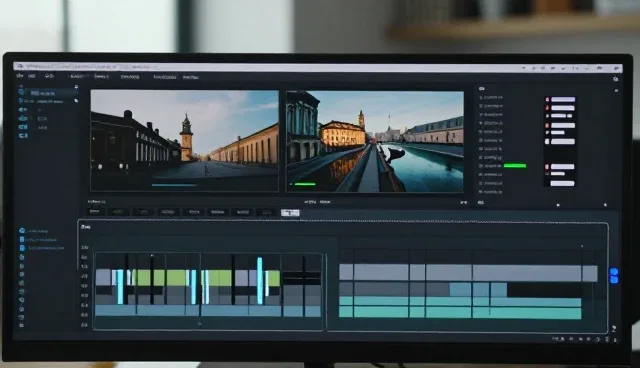Switch to the highlighted white tab below the previews
Viewport: 640px width, 368px height.
290,213
